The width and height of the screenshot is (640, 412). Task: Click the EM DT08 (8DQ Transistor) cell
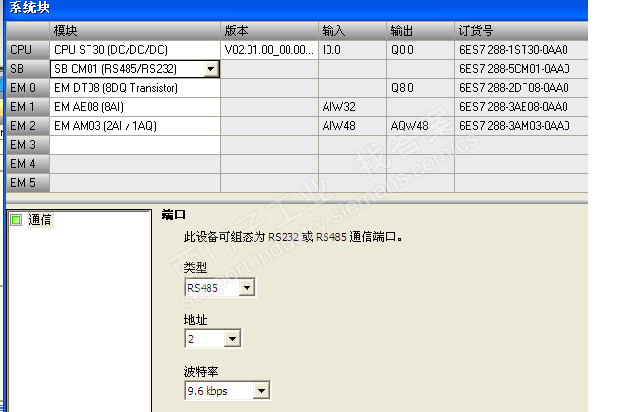point(135,88)
